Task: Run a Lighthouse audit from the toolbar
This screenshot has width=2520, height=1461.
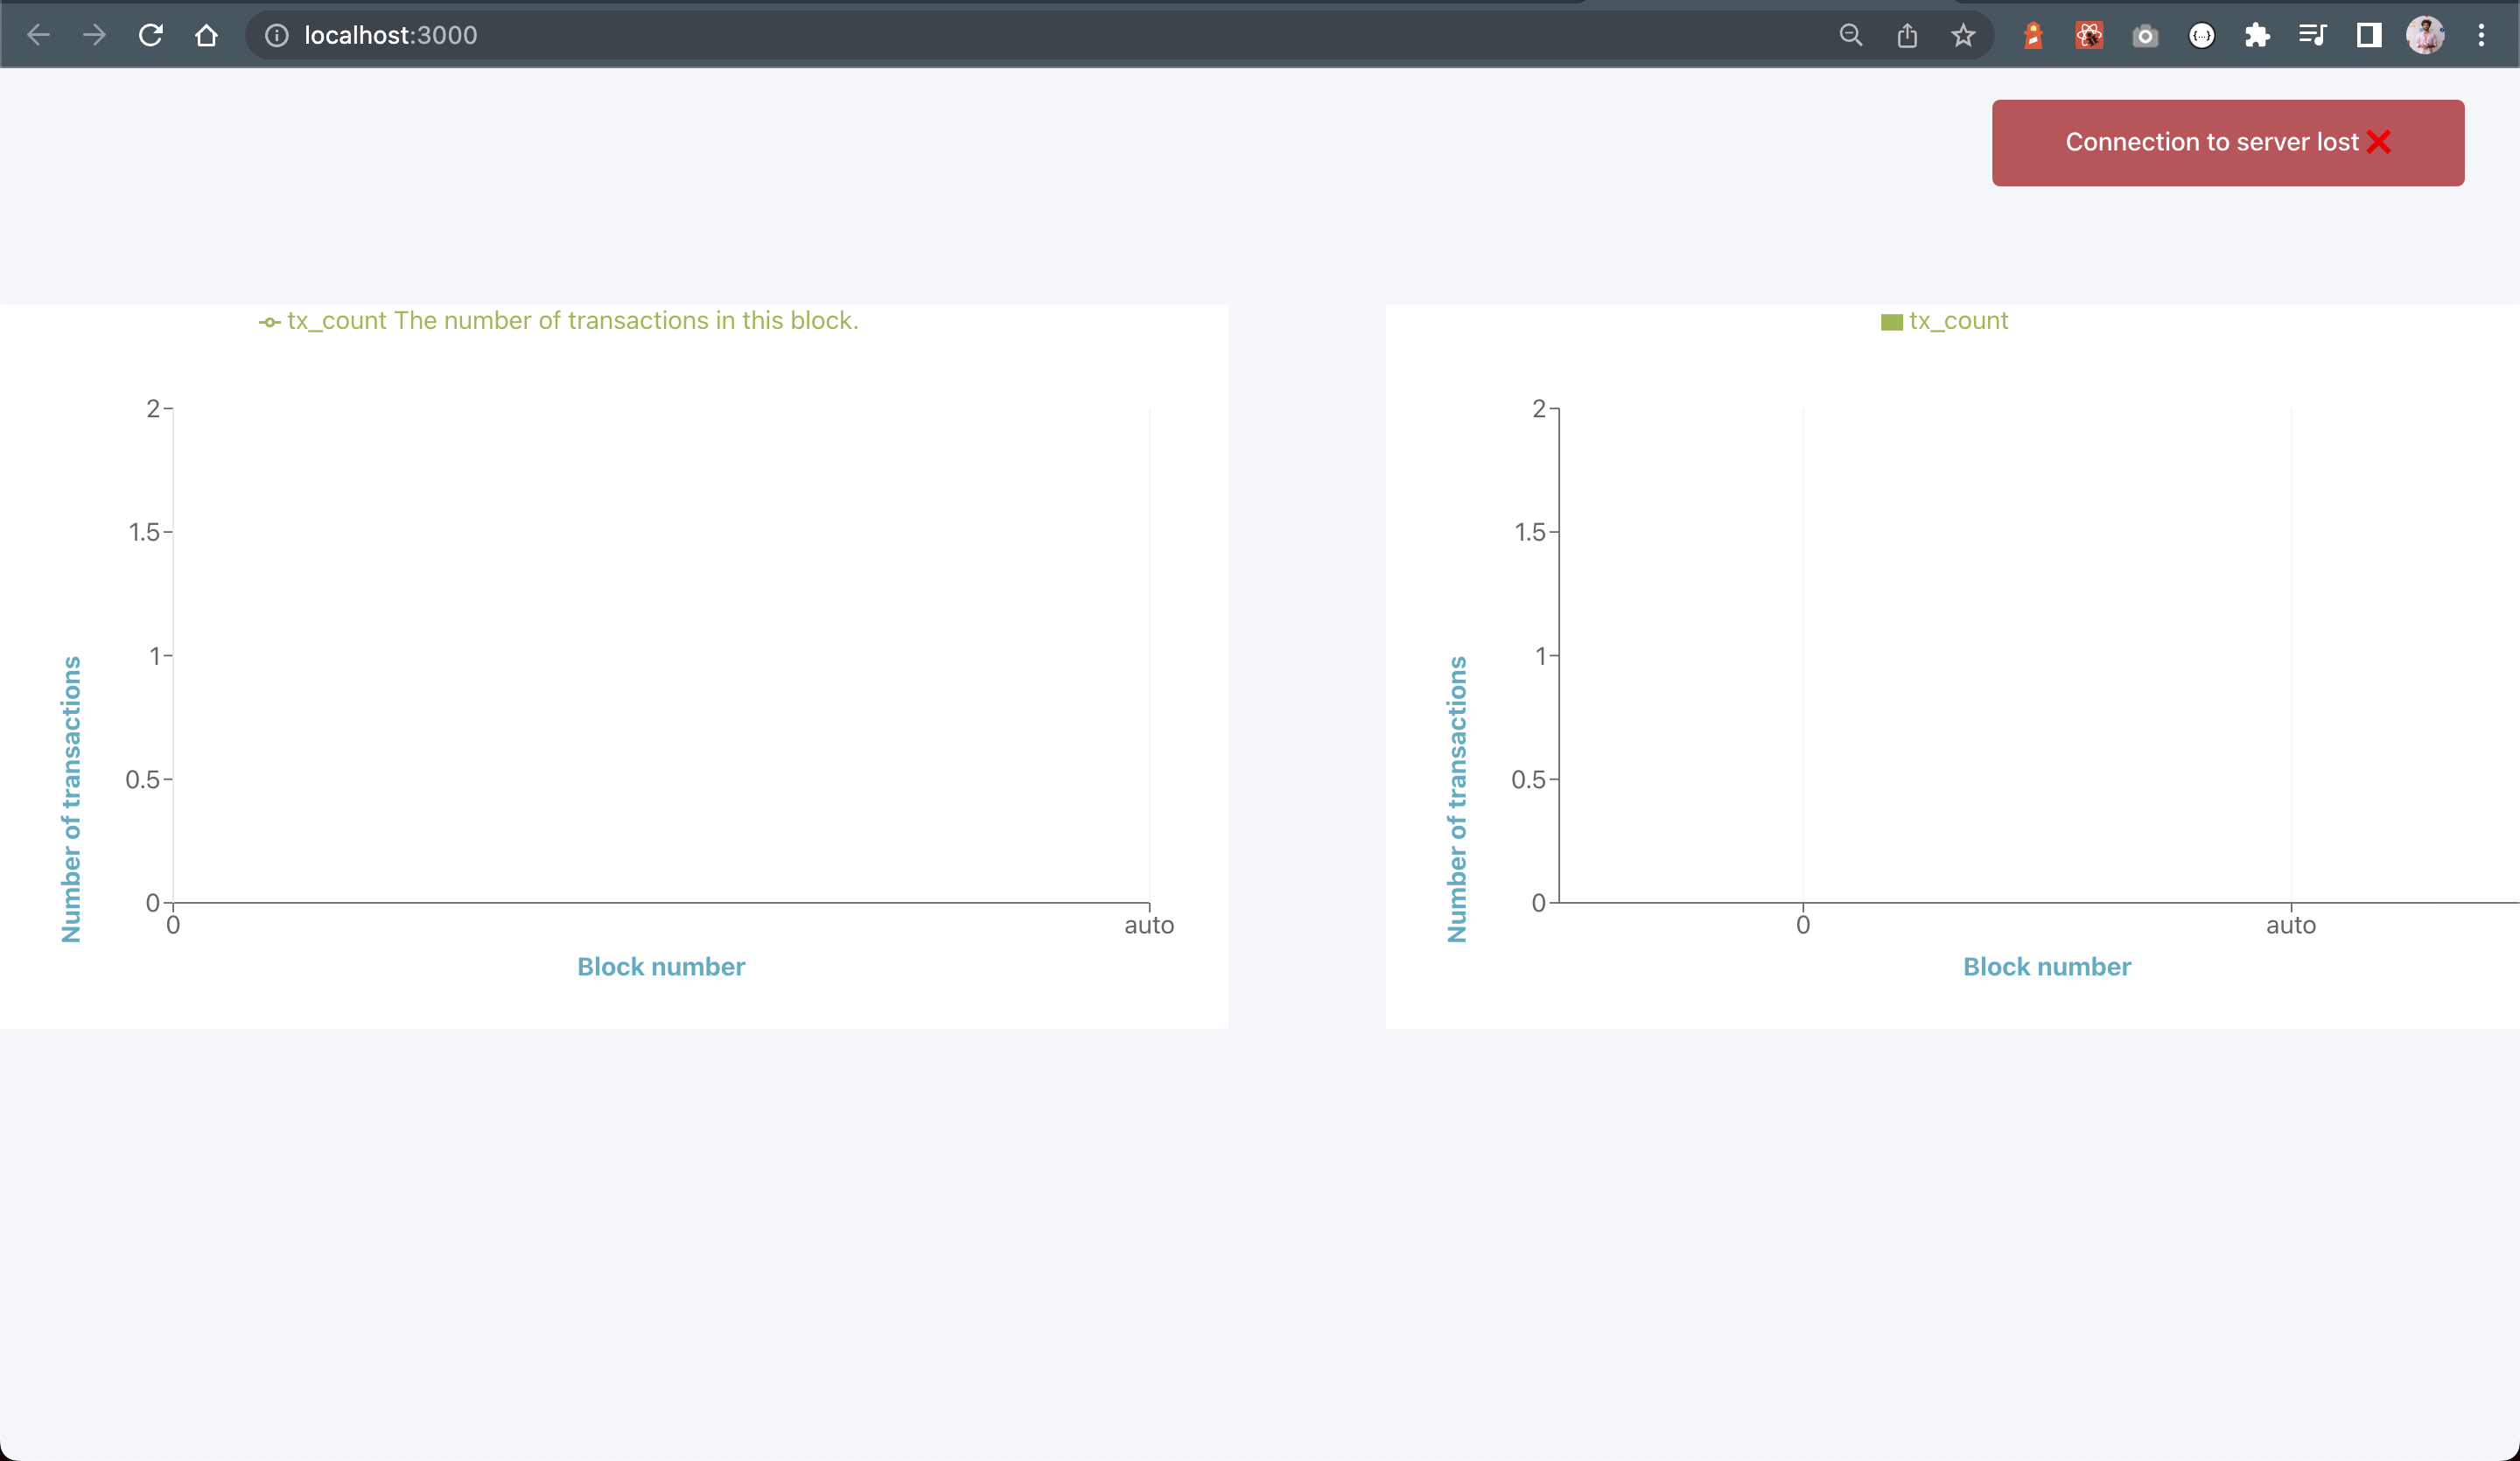Action: coord(2033,35)
